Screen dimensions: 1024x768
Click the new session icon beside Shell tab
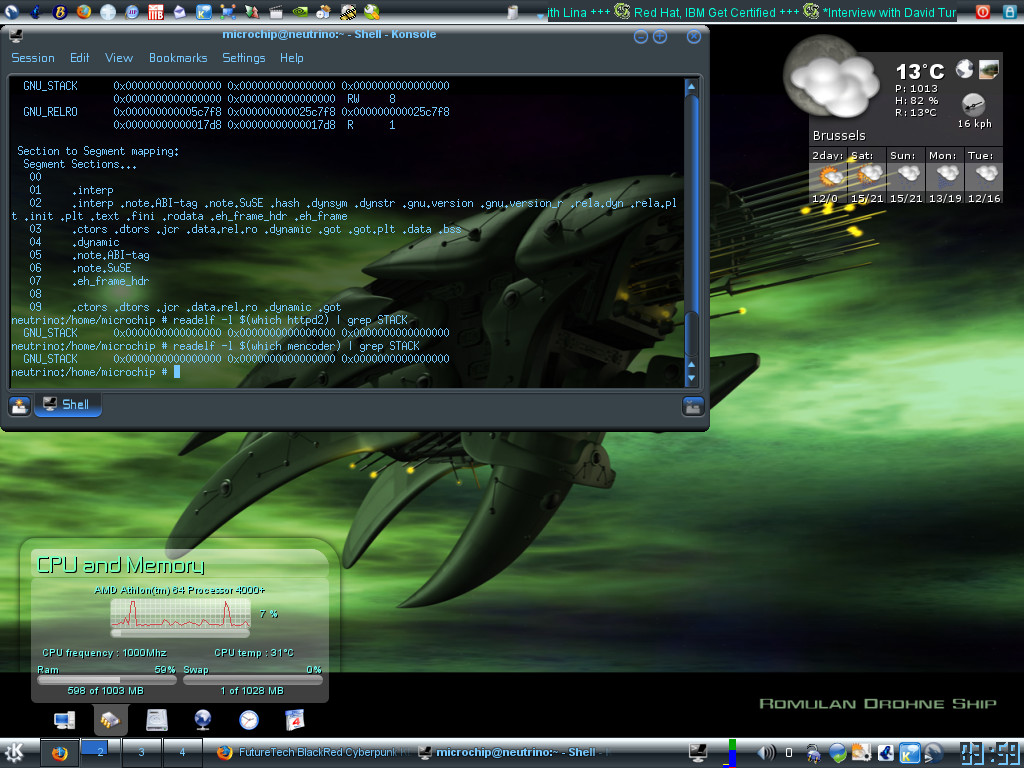(x=19, y=406)
